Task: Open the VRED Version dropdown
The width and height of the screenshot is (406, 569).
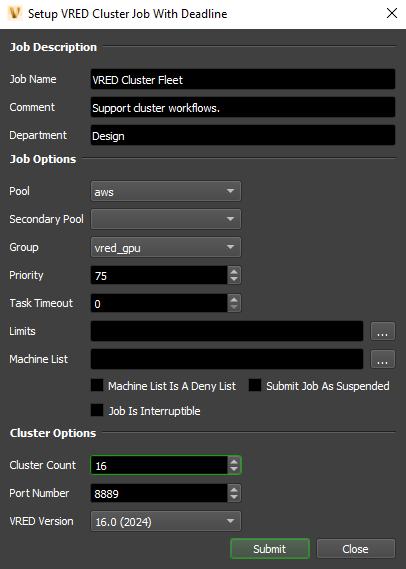Action: 166,521
